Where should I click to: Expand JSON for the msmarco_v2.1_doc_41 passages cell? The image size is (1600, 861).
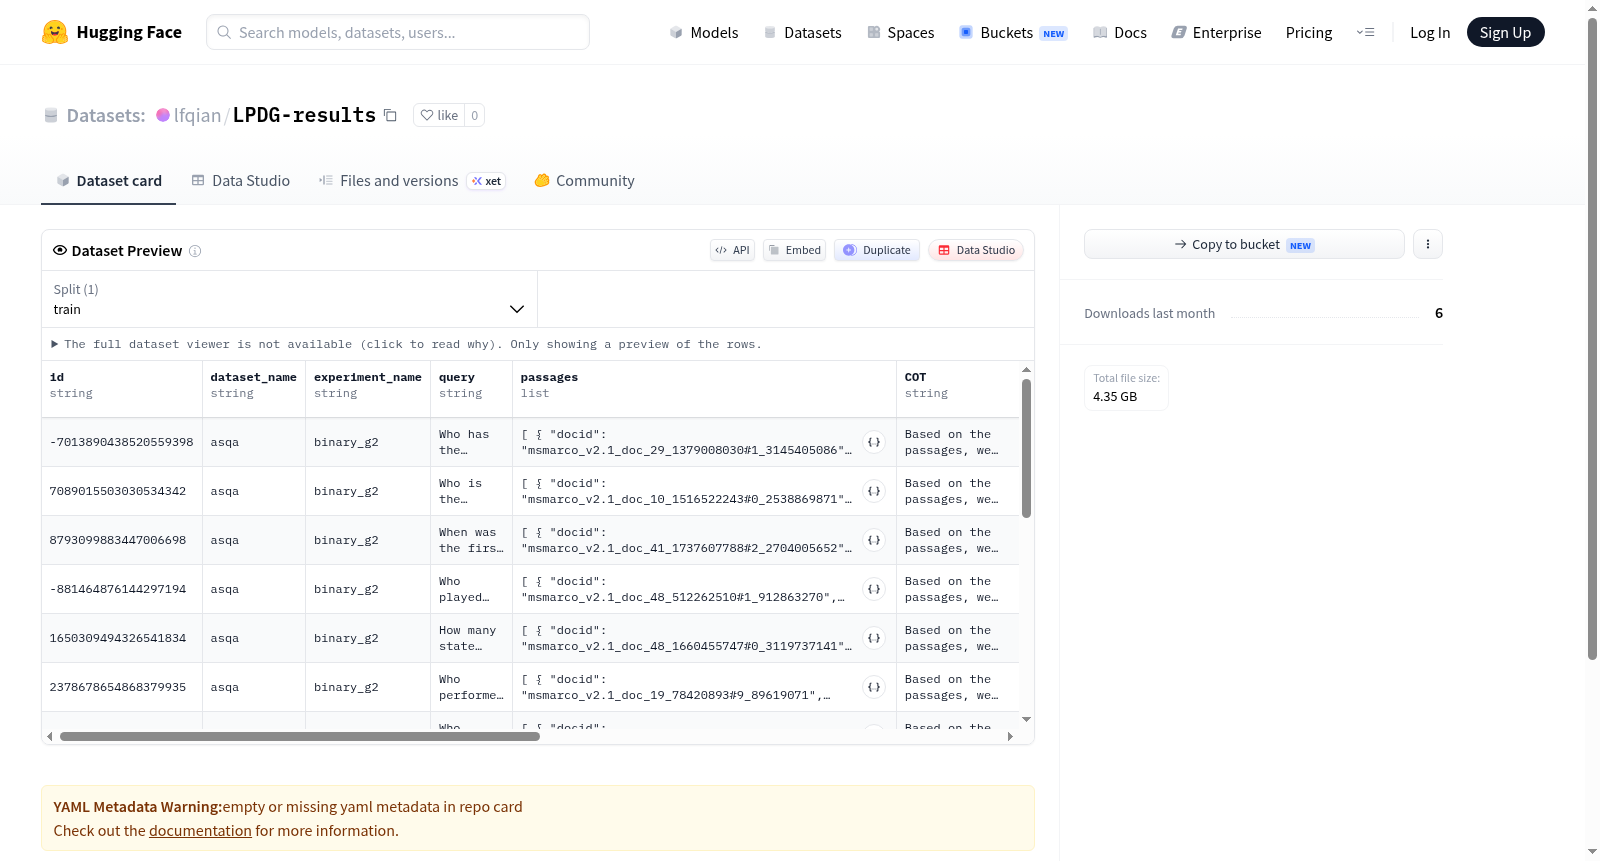[x=874, y=540]
